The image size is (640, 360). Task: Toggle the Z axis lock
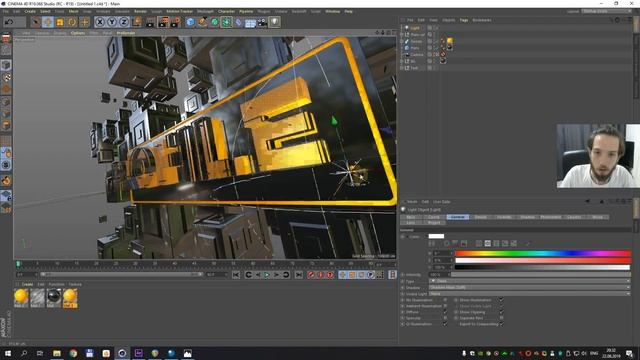tap(124, 22)
